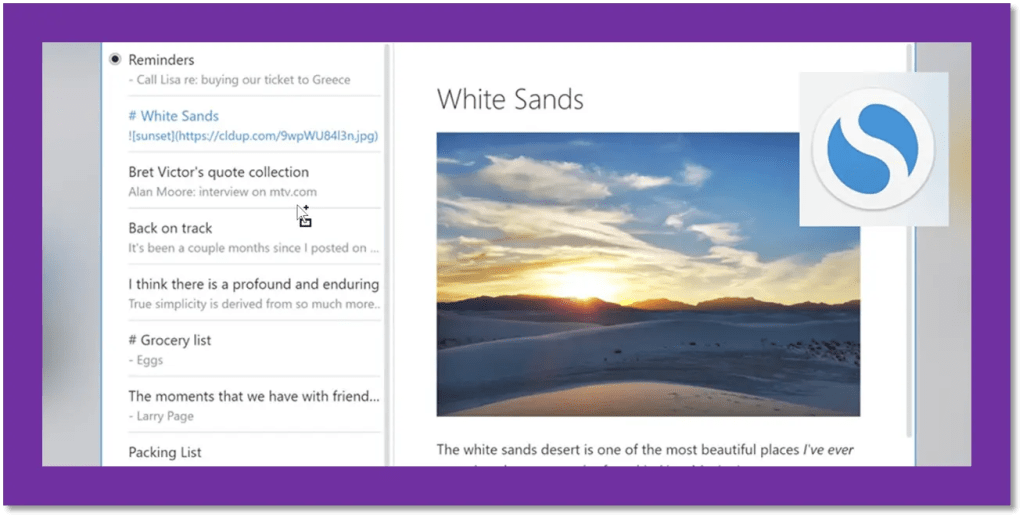Select the "profound and enduring" note
Viewport: 1023px width, 518px height.
coord(254,284)
